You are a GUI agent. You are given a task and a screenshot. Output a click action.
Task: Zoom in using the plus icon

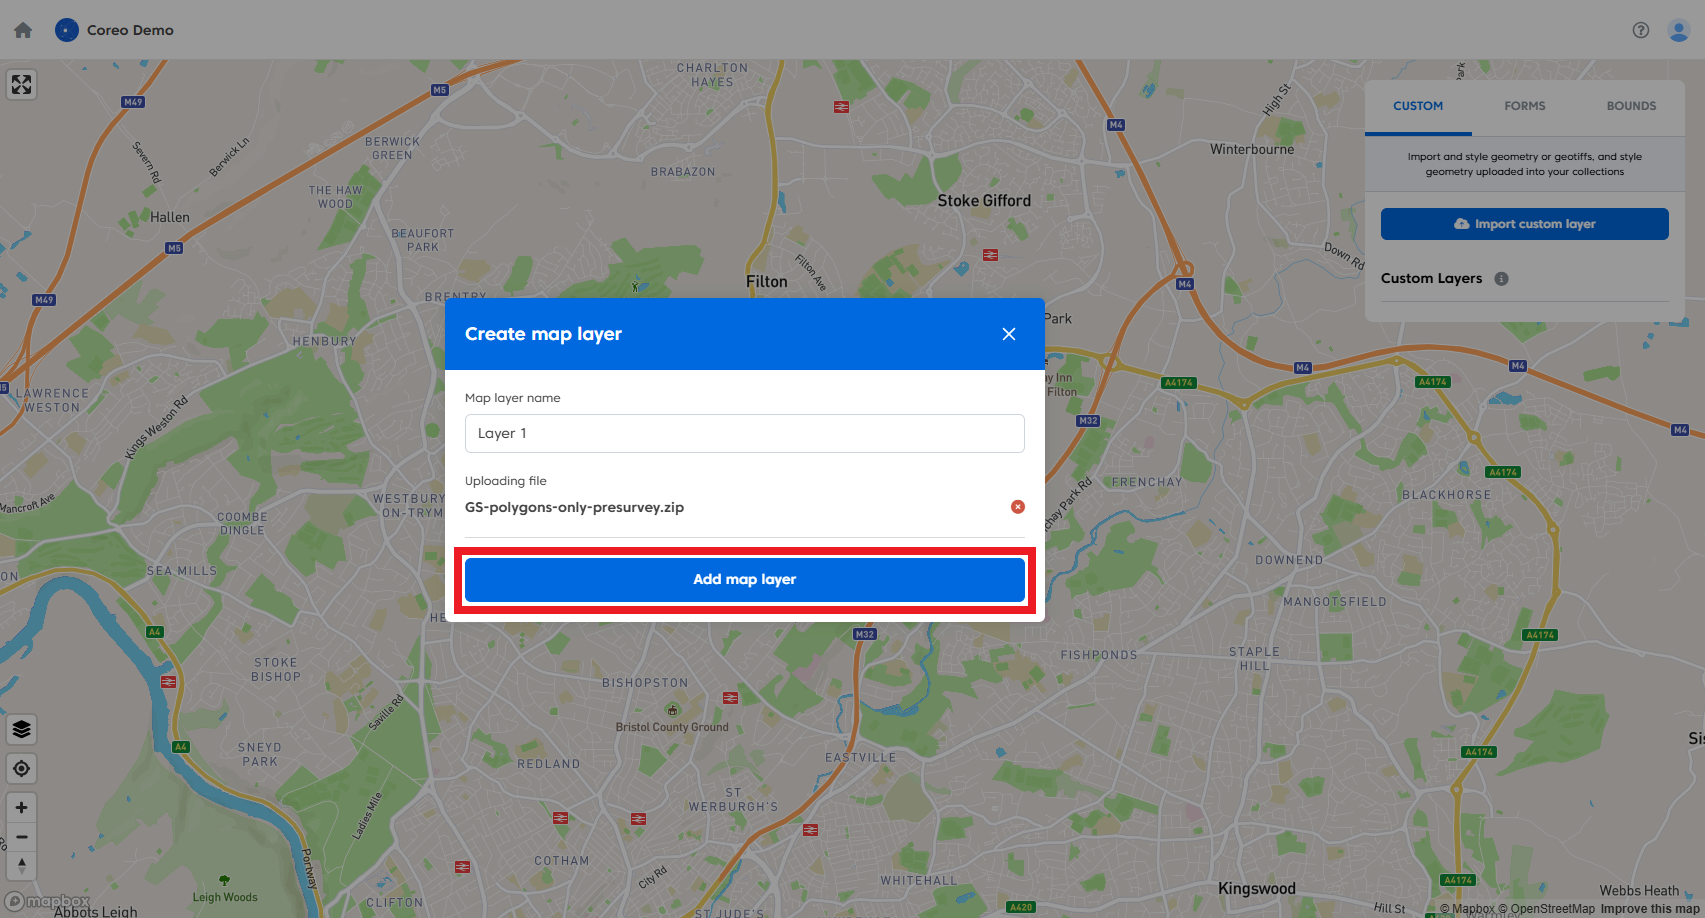pyautogui.click(x=21, y=807)
